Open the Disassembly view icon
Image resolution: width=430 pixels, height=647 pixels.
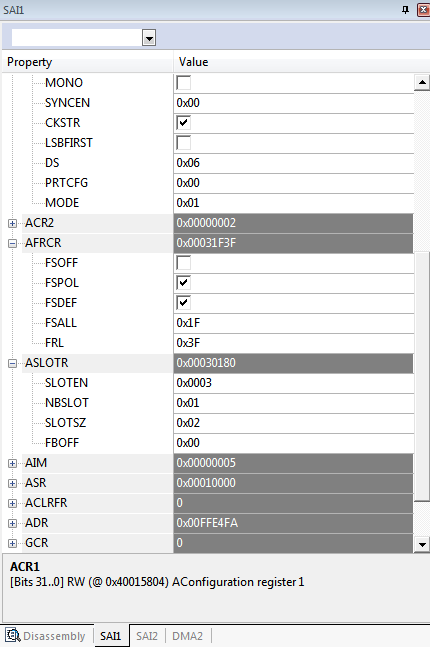[12, 635]
